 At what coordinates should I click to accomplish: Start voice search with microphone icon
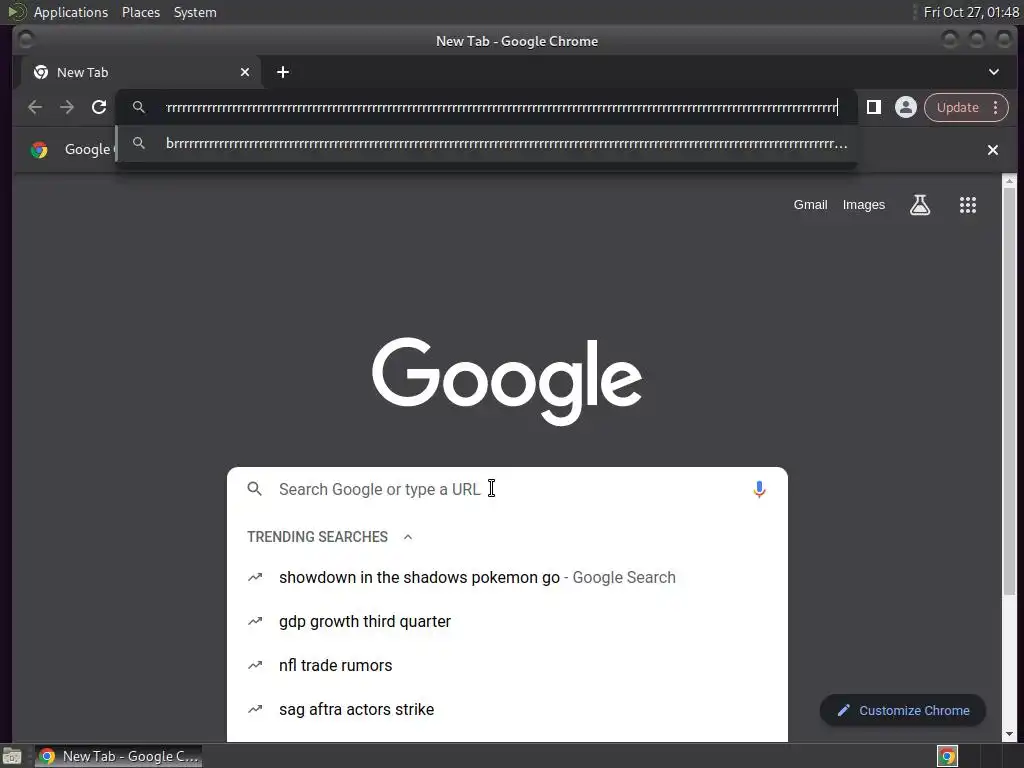pyautogui.click(x=759, y=489)
